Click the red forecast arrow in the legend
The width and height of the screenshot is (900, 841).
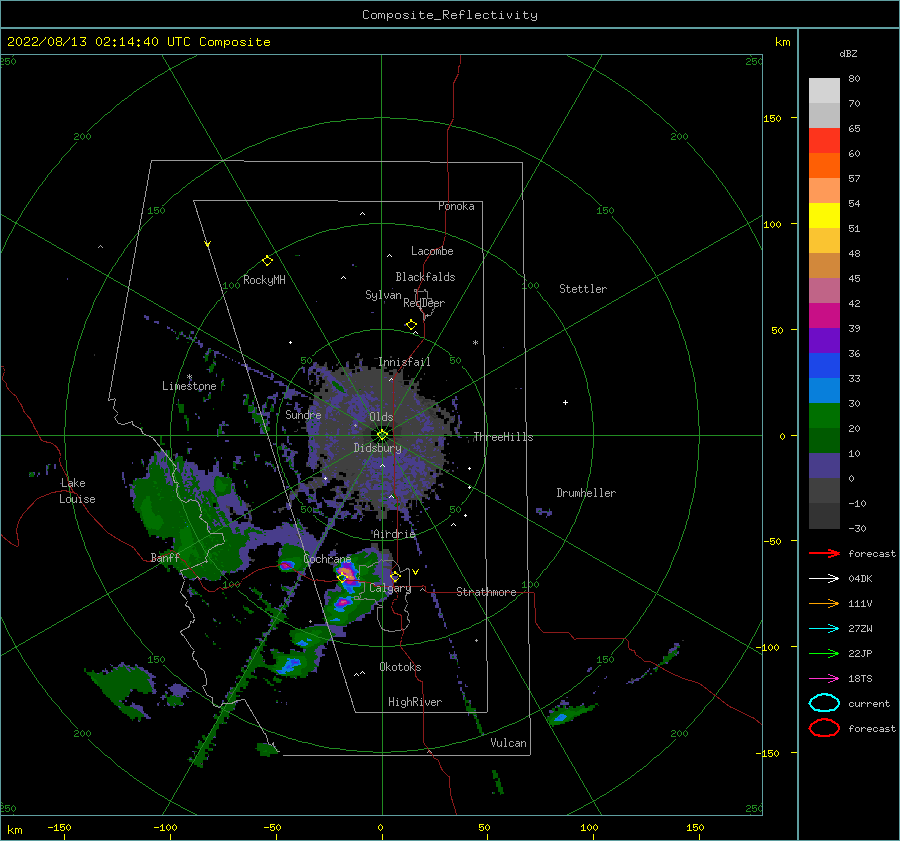[x=824, y=553]
